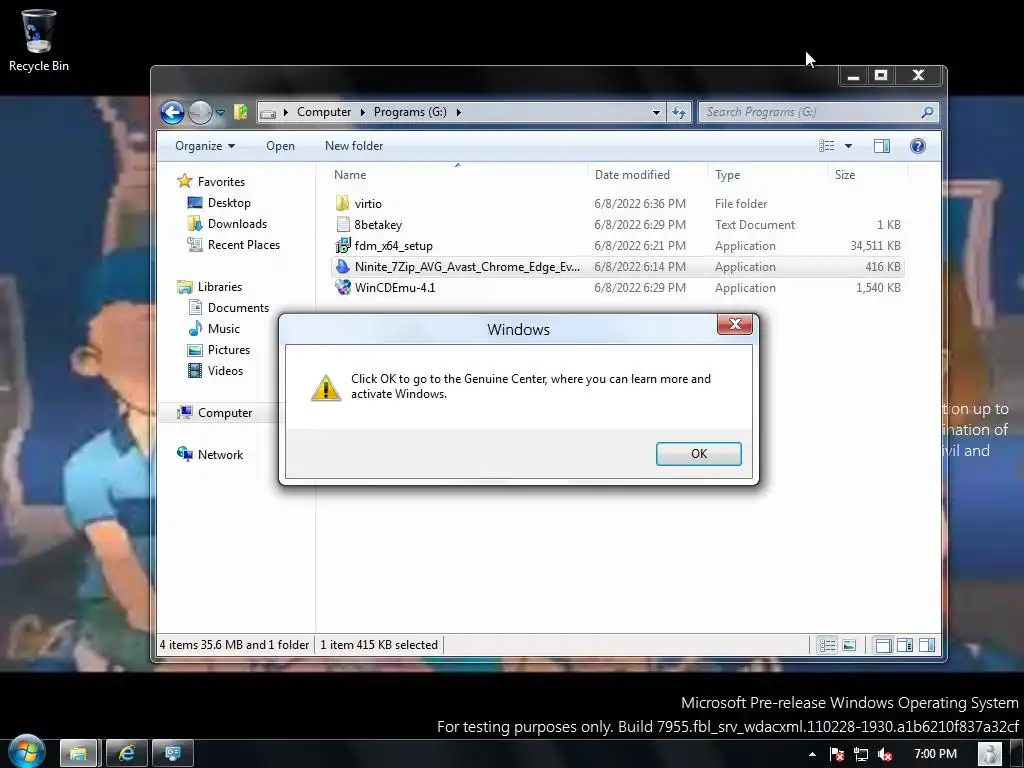
Task: Sort by Size column header
Action: [x=844, y=174]
